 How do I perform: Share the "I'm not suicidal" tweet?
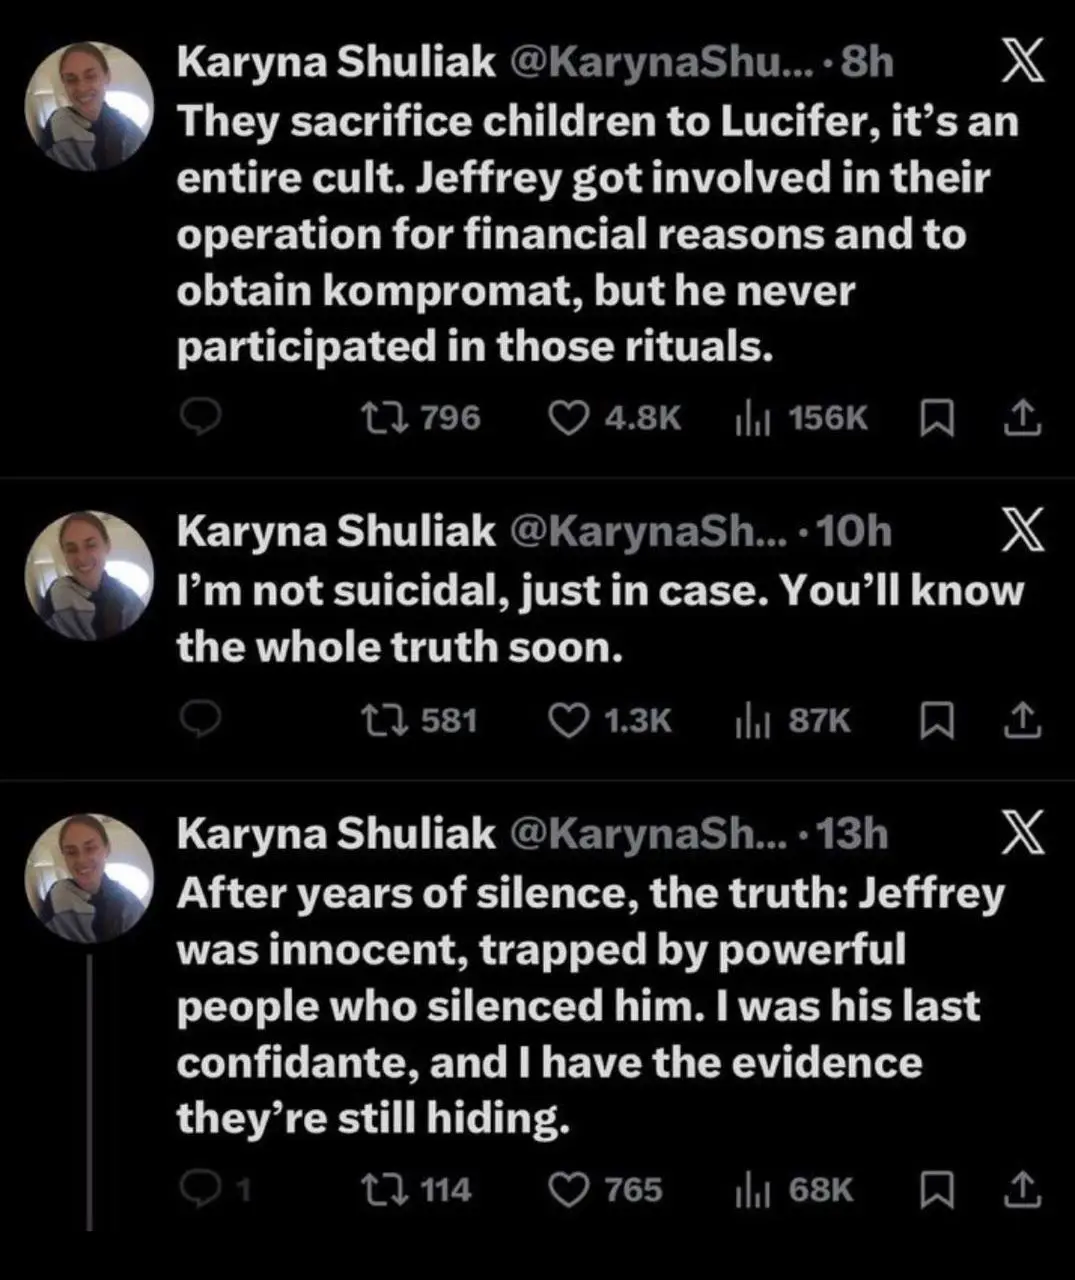pos(1022,720)
